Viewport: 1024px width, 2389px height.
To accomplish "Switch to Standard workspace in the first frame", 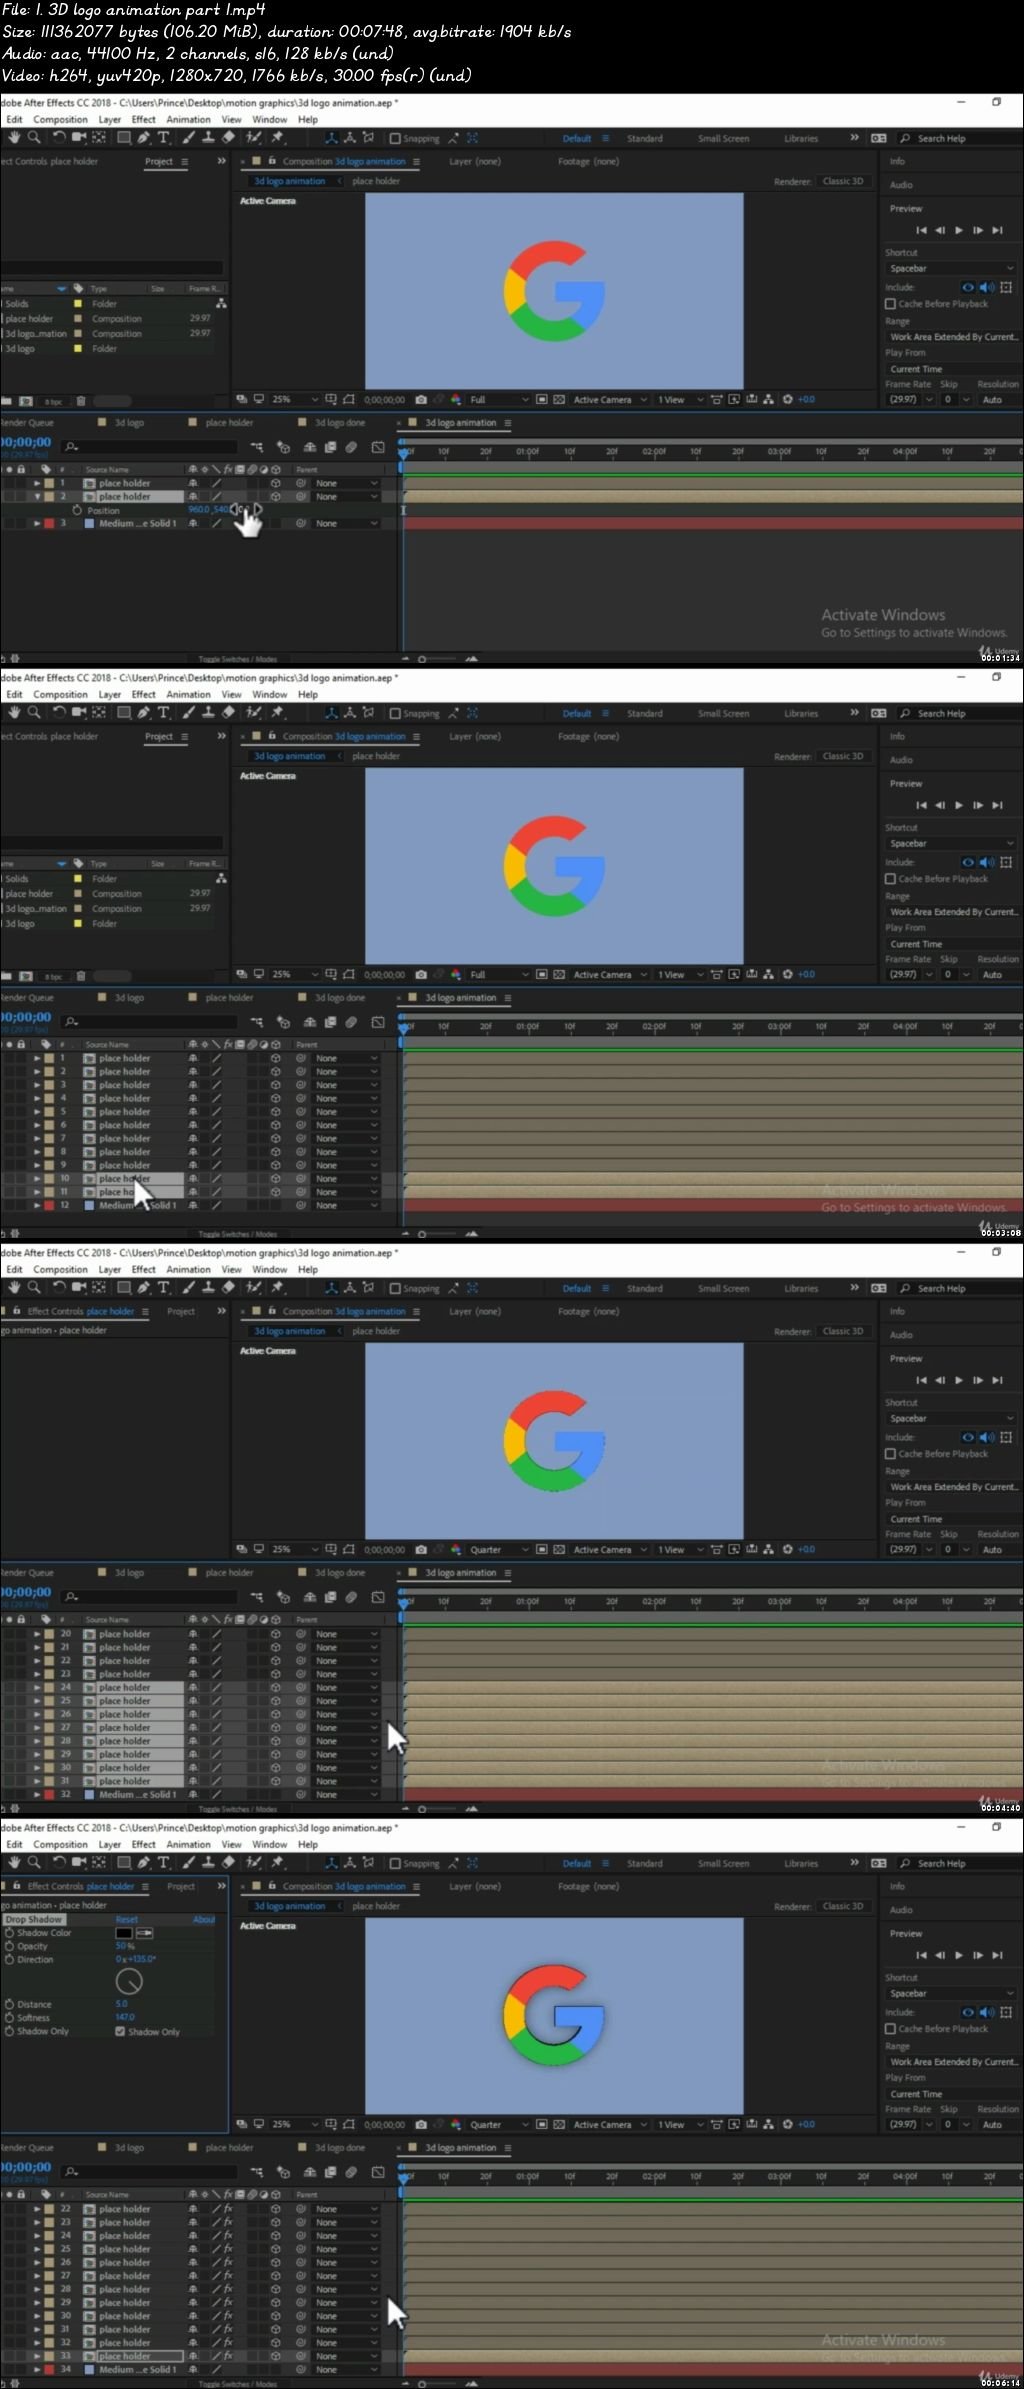I will [x=645, y=139].
